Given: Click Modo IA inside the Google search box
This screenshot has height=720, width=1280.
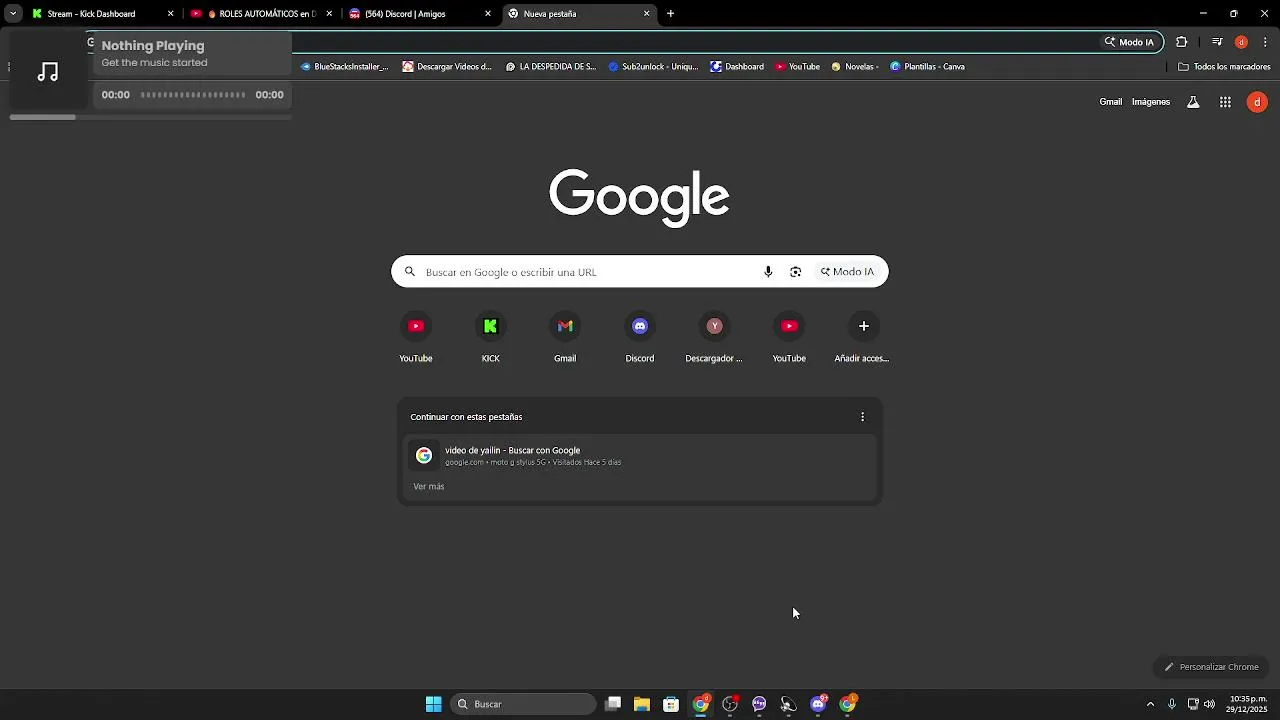Looking at the screenshot, I should (847, 272).
